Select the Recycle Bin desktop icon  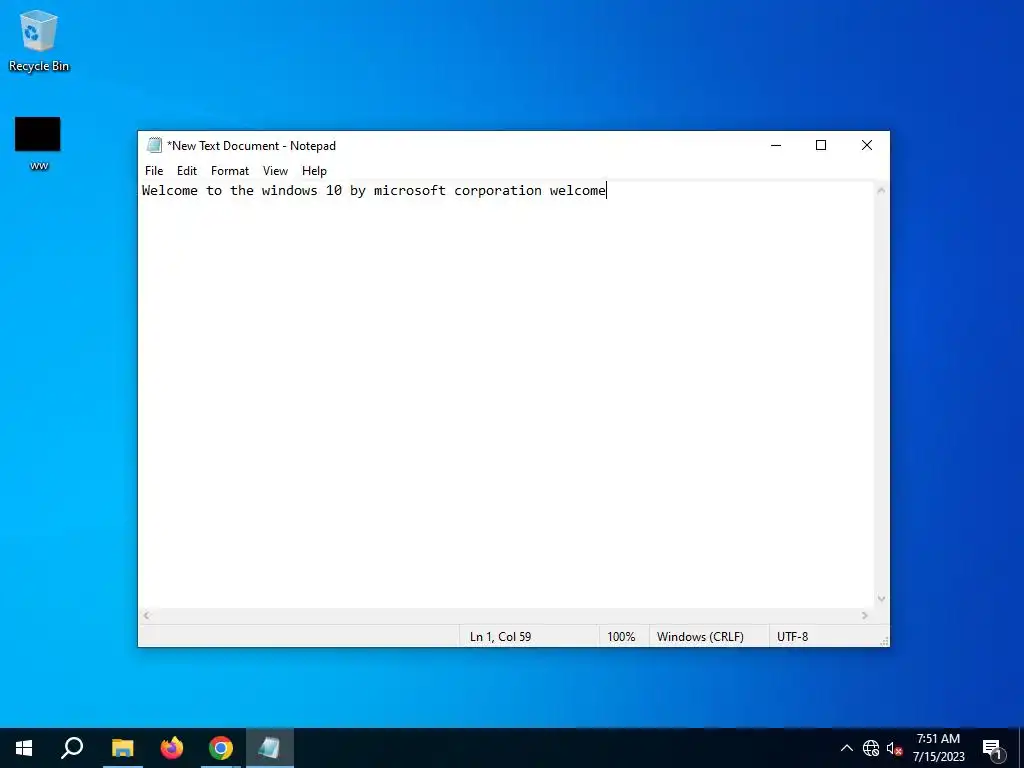coord(39,40)
